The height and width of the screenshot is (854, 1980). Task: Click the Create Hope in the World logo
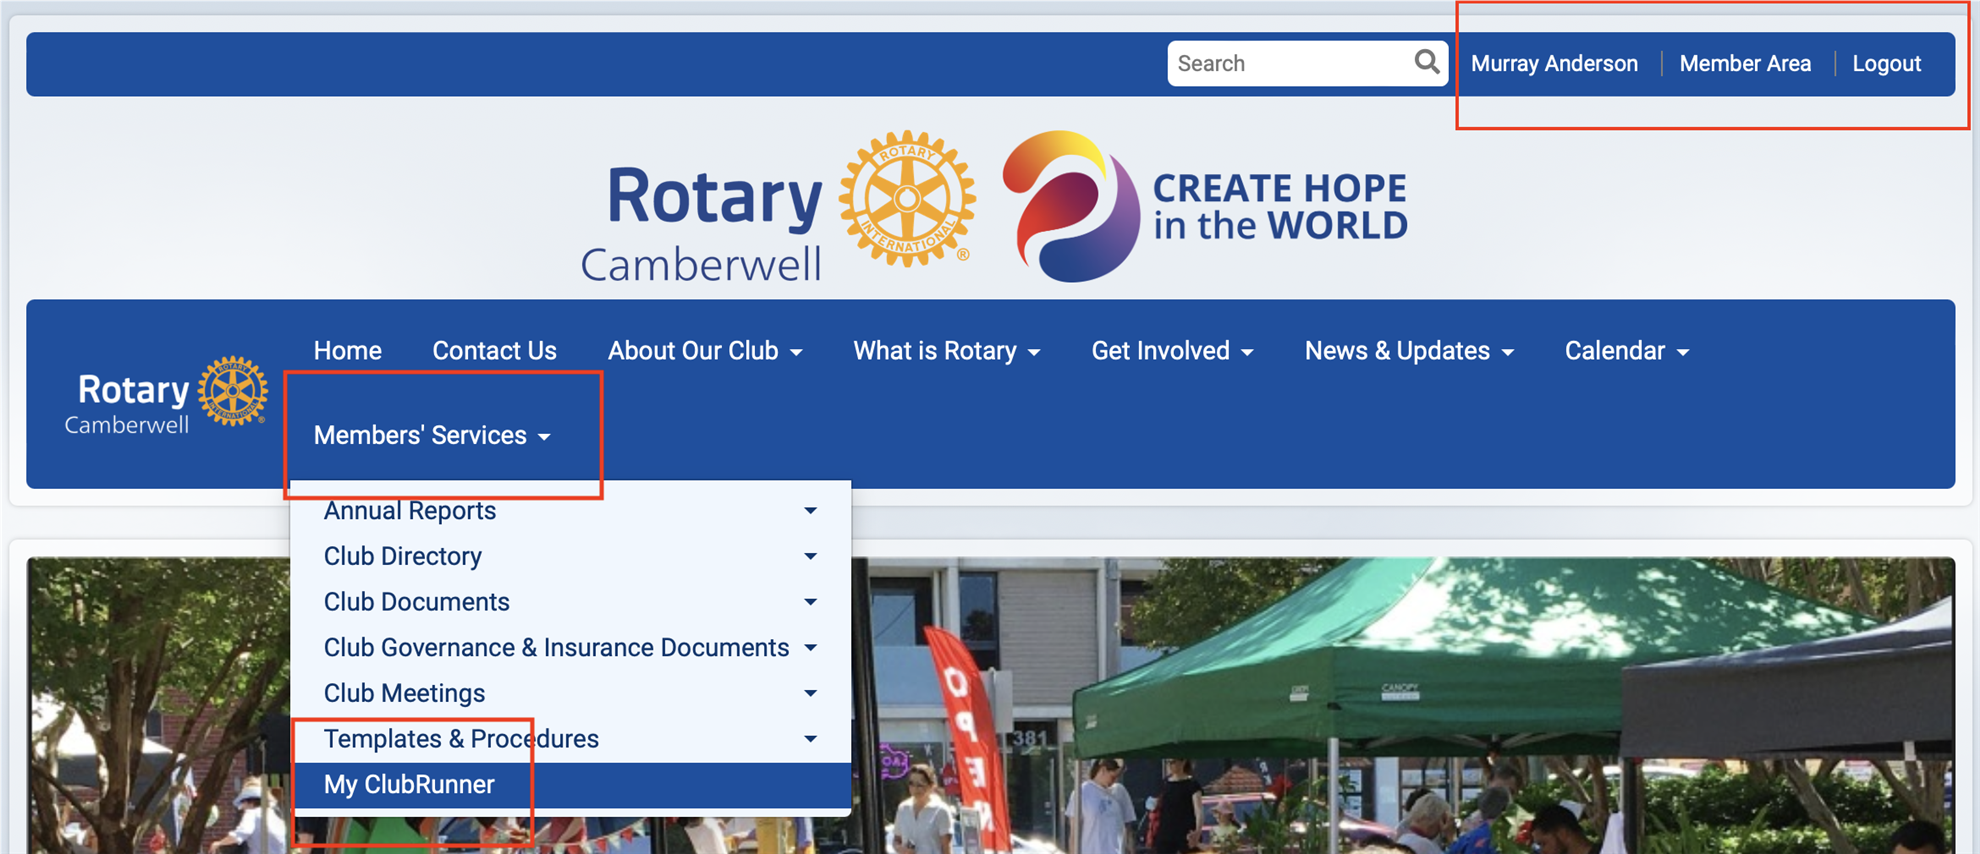1205,206
